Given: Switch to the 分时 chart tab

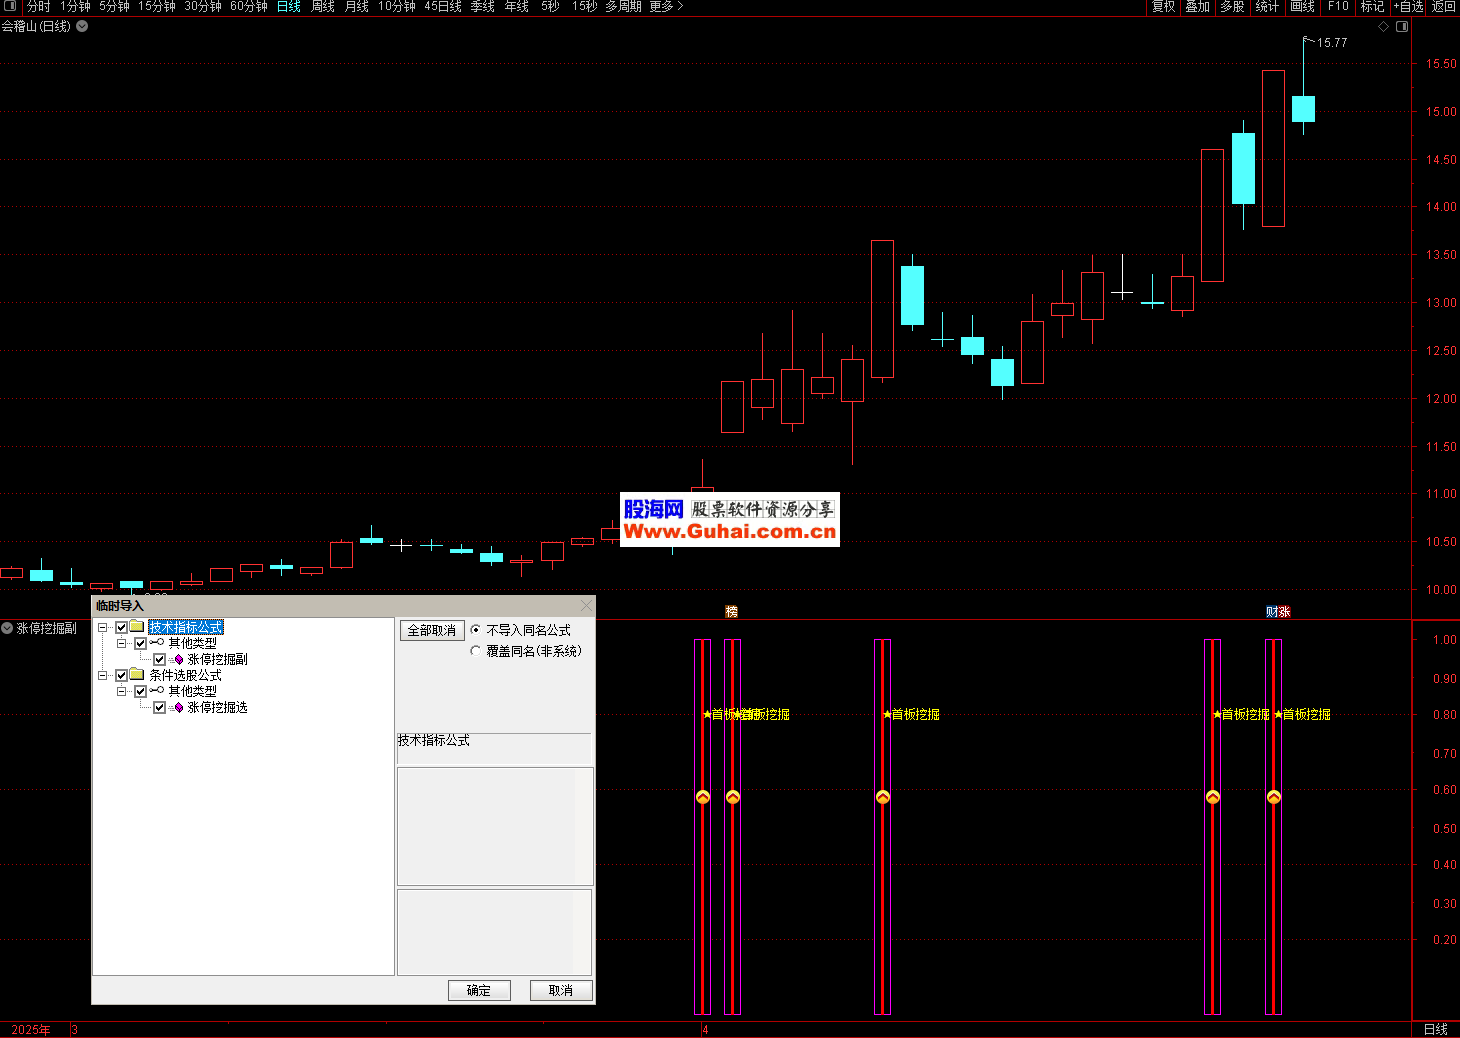Looking at the screenshot, I should click(38, 6).
